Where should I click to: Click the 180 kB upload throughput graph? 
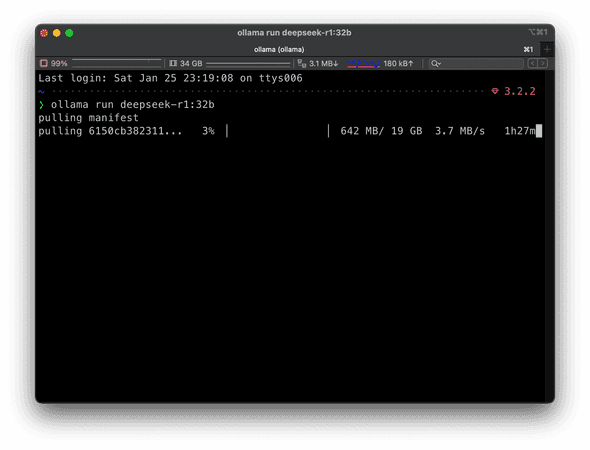[363, 64]
